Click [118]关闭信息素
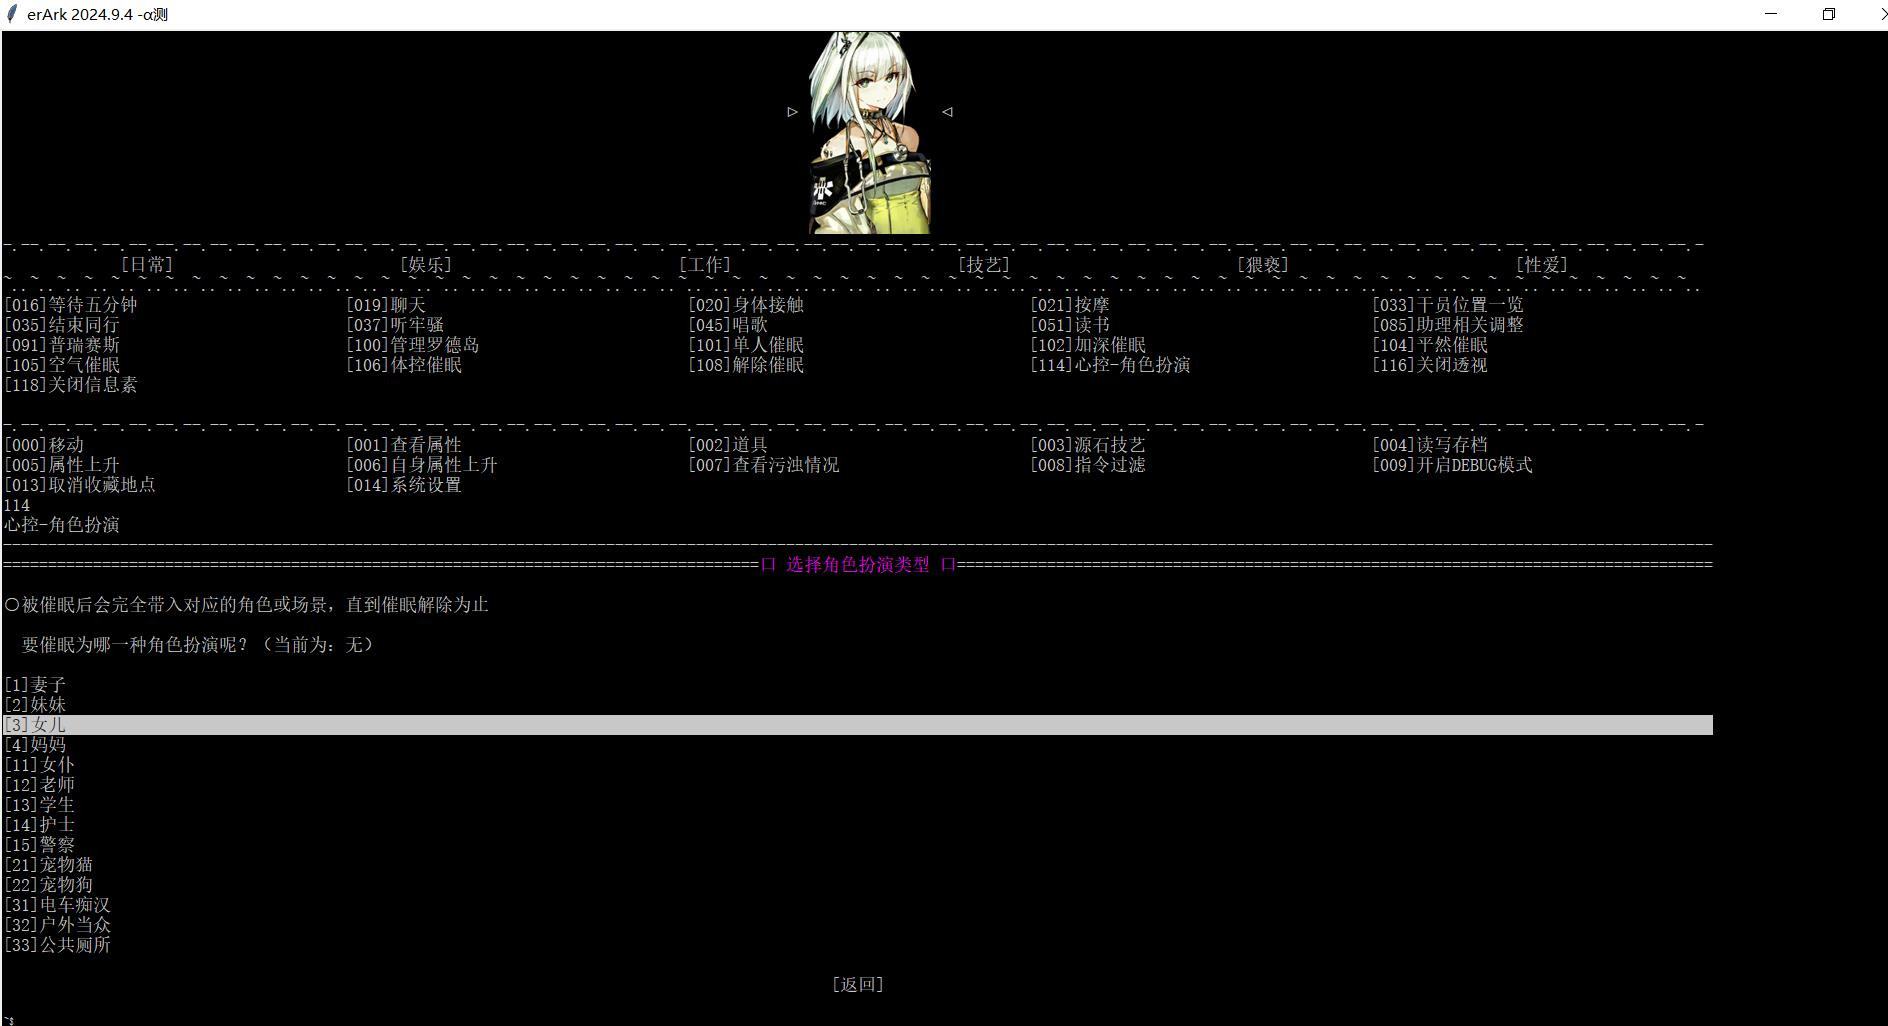The height and width of the screenshot is (1026, 1888). [71, 385]
